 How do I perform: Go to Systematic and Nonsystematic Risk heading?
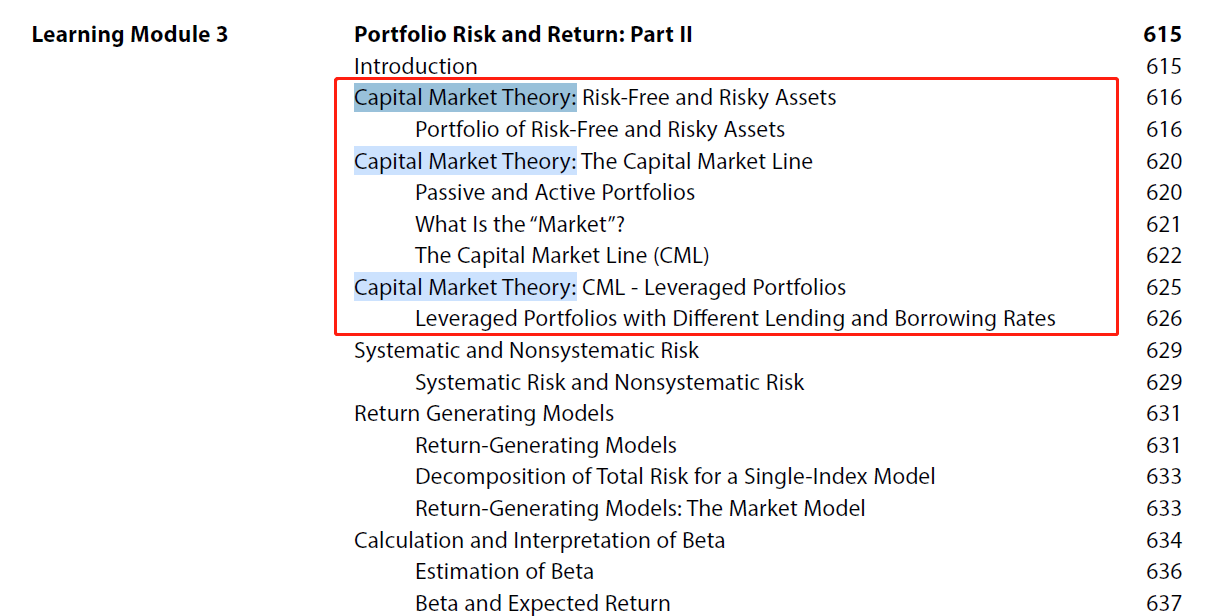(x=527, y=350)
